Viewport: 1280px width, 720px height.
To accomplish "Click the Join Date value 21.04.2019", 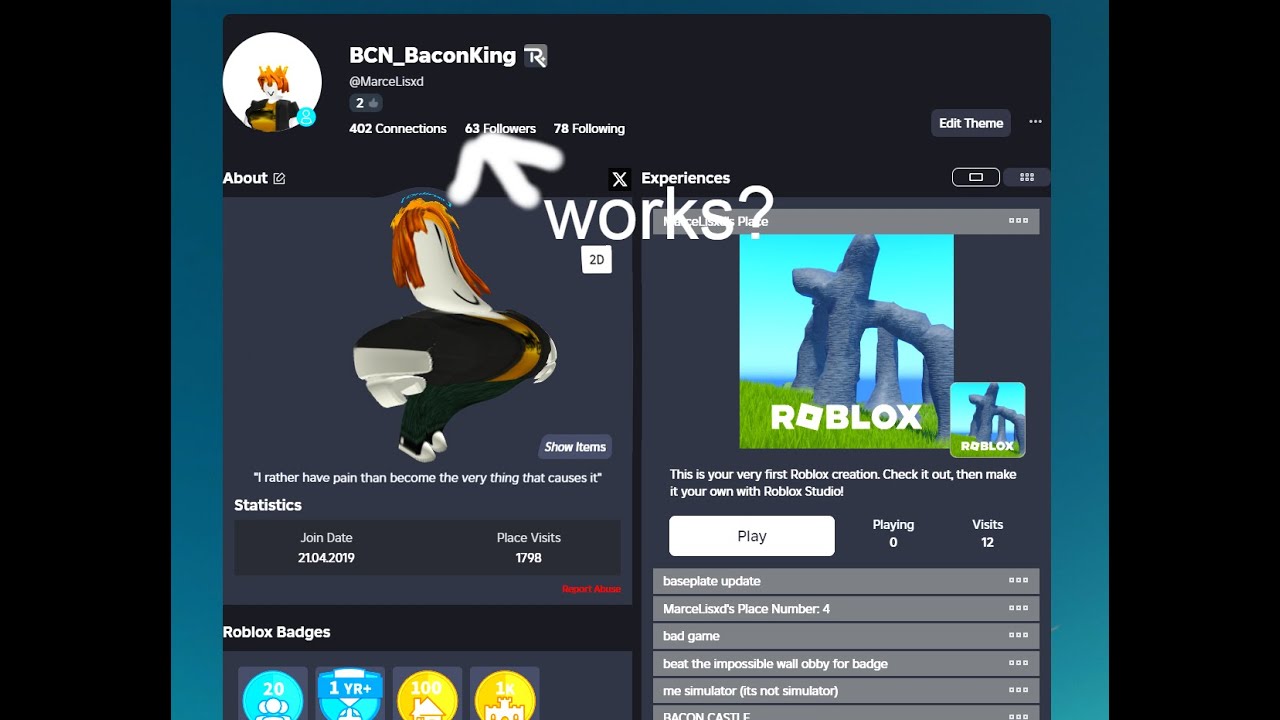I will [x=326, y=558].
